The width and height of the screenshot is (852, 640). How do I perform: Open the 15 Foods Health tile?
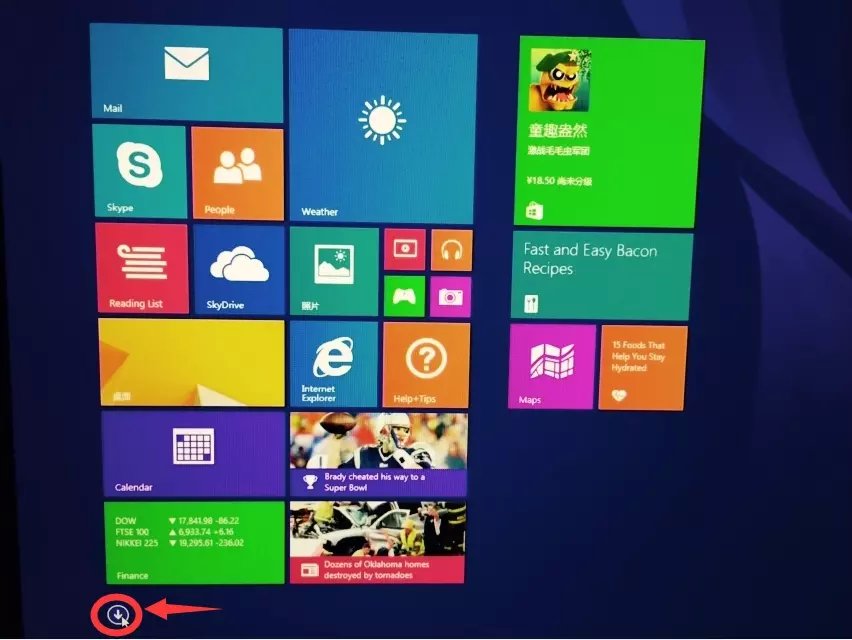click(642, 368)
